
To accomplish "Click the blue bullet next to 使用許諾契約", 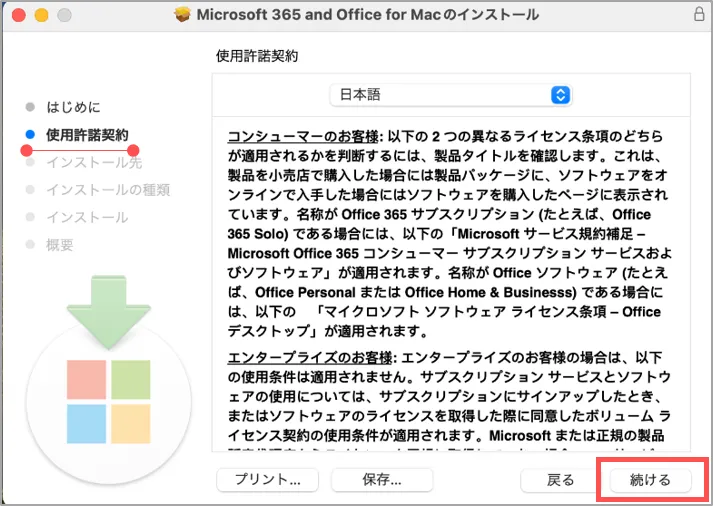I will [30, 134].
